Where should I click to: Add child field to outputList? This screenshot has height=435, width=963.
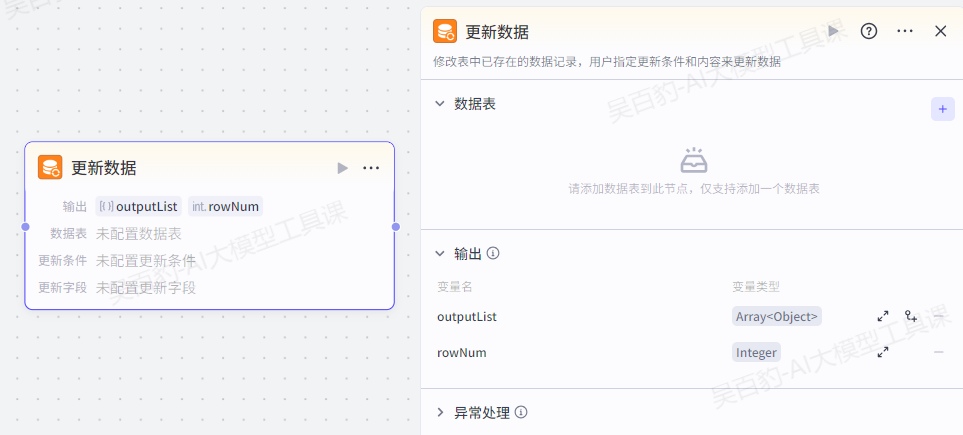(x=911, y=316)
